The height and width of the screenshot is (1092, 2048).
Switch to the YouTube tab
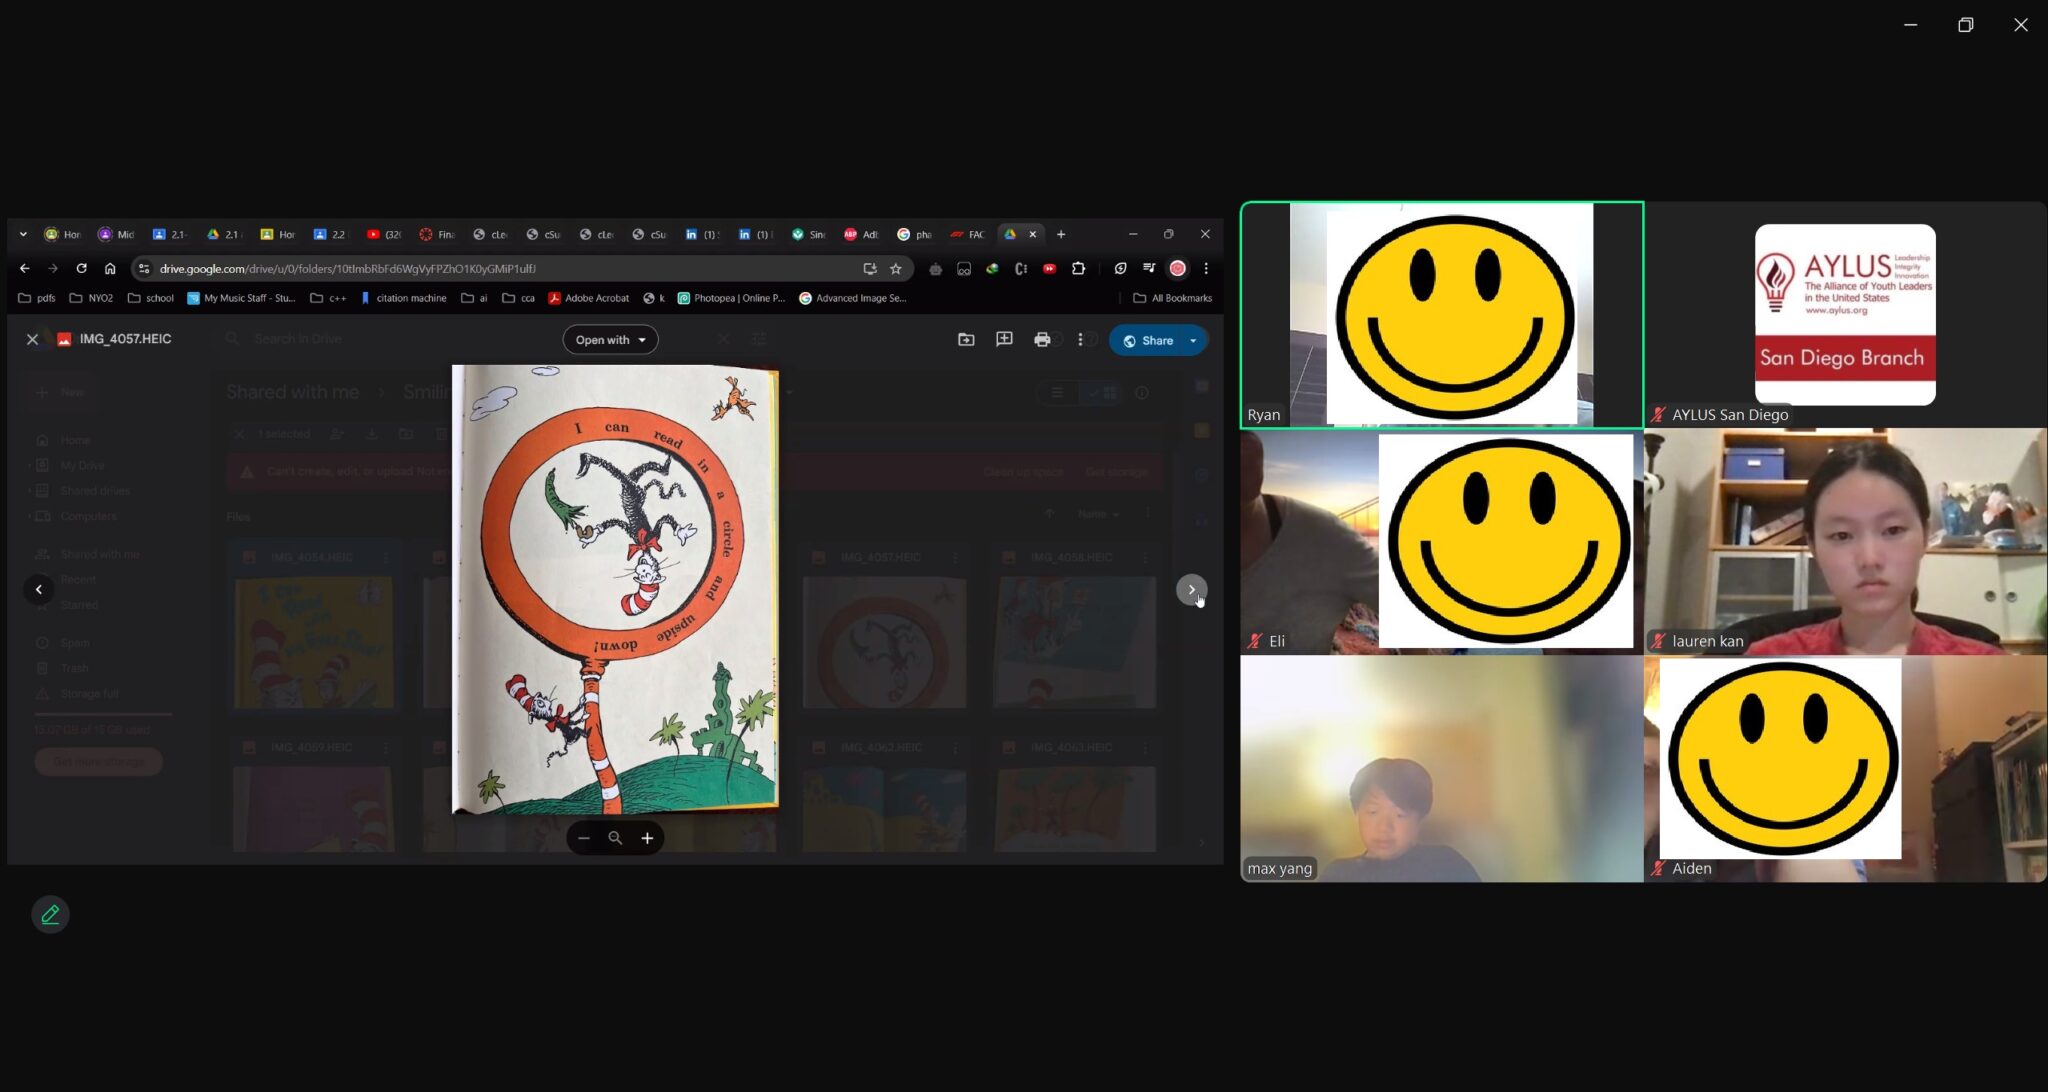[383, 234]
